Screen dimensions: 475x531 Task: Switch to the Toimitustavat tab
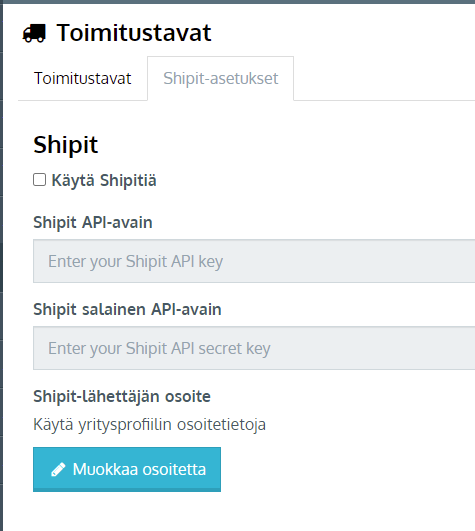[x=83, y=79]
